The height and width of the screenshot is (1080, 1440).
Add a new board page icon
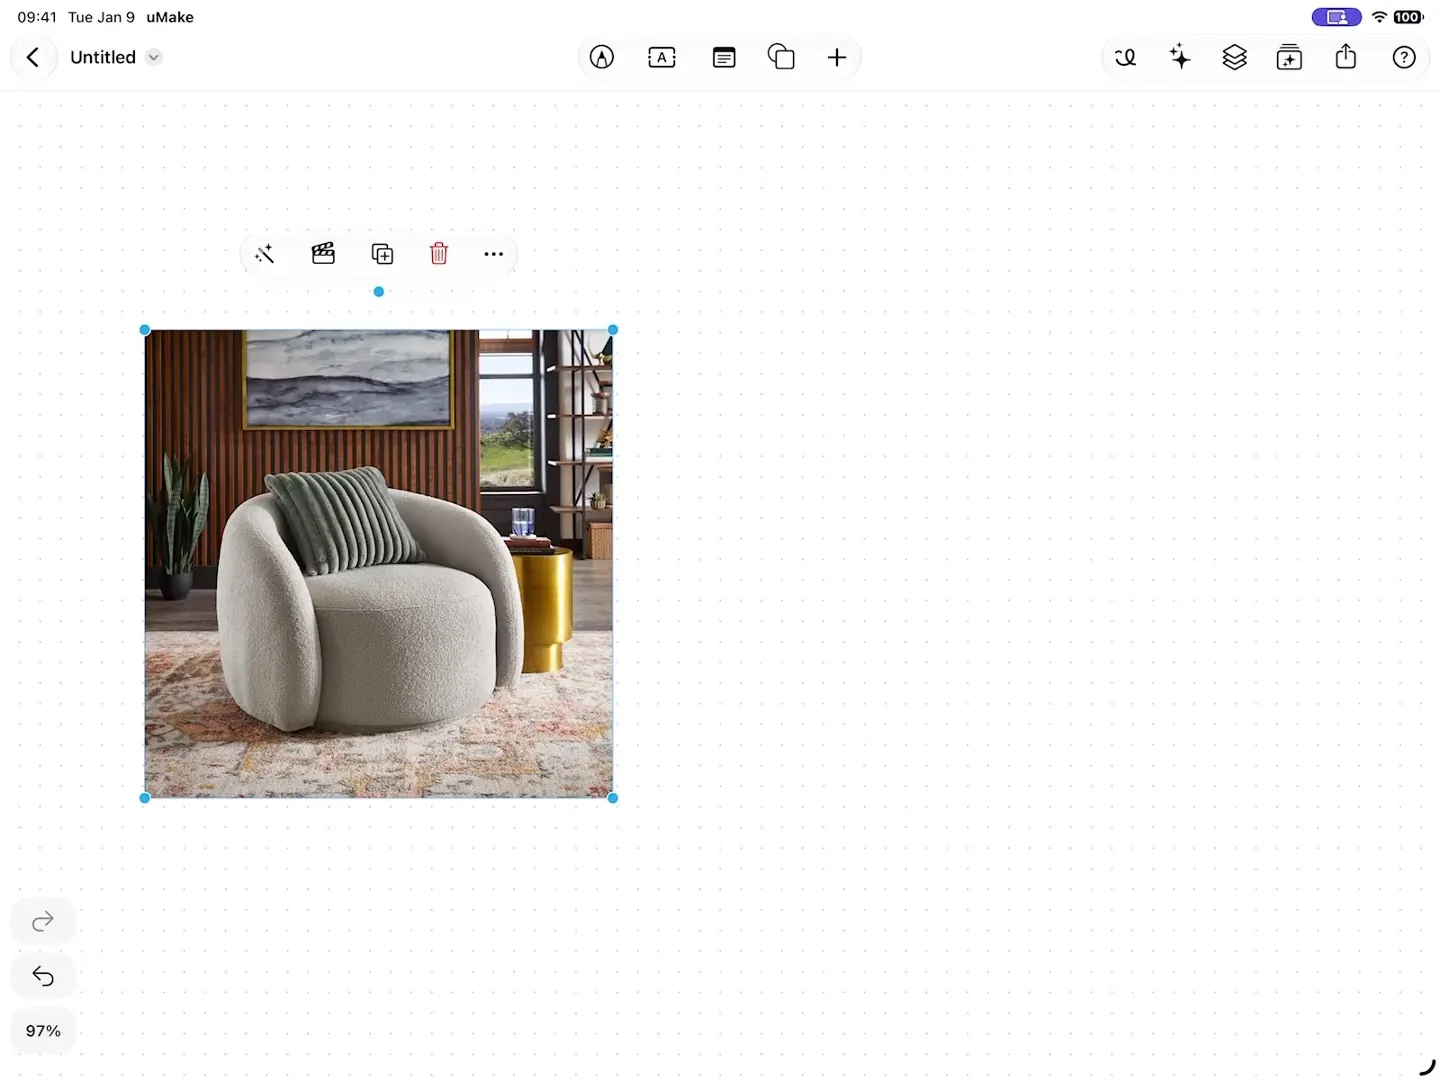click(x=1290, y=57)
